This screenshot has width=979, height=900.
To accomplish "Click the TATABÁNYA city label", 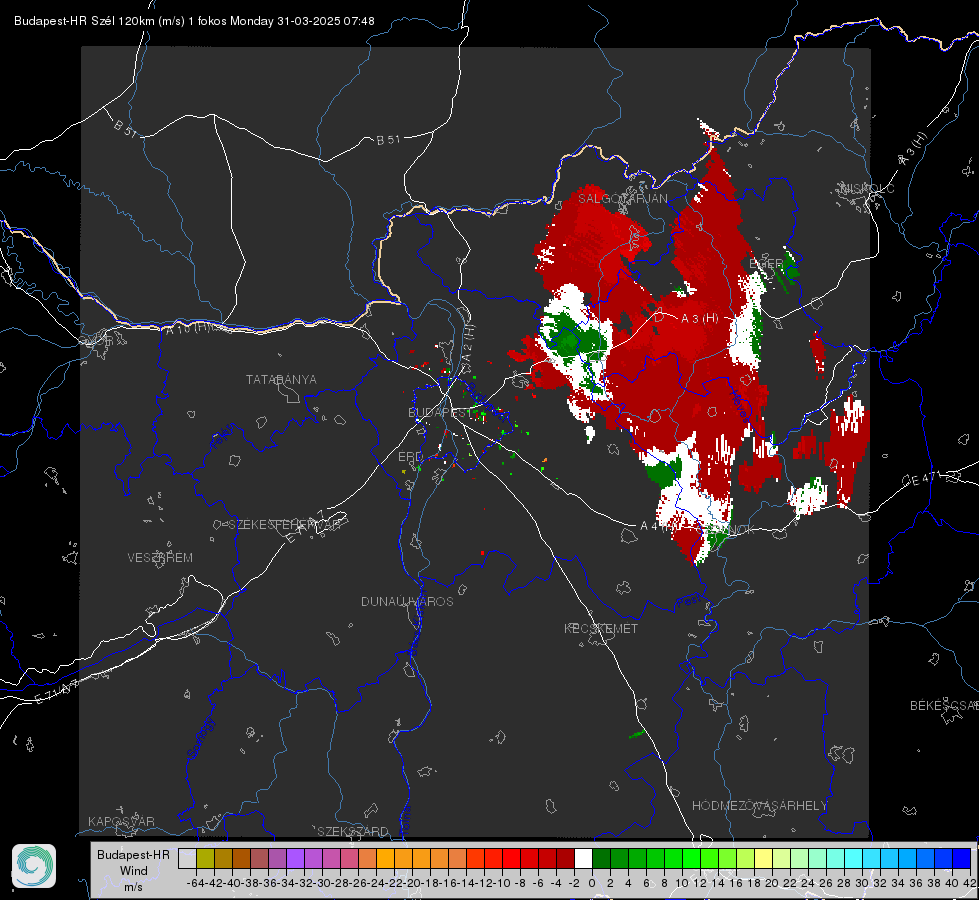I will coord(281,380).
